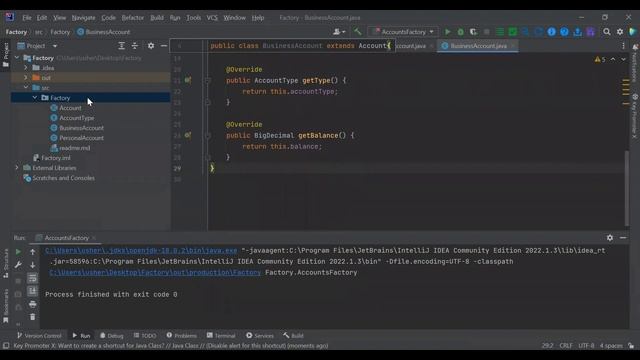Collapse the Factory root project node
640x360 pixels.
tap(17, 58)
